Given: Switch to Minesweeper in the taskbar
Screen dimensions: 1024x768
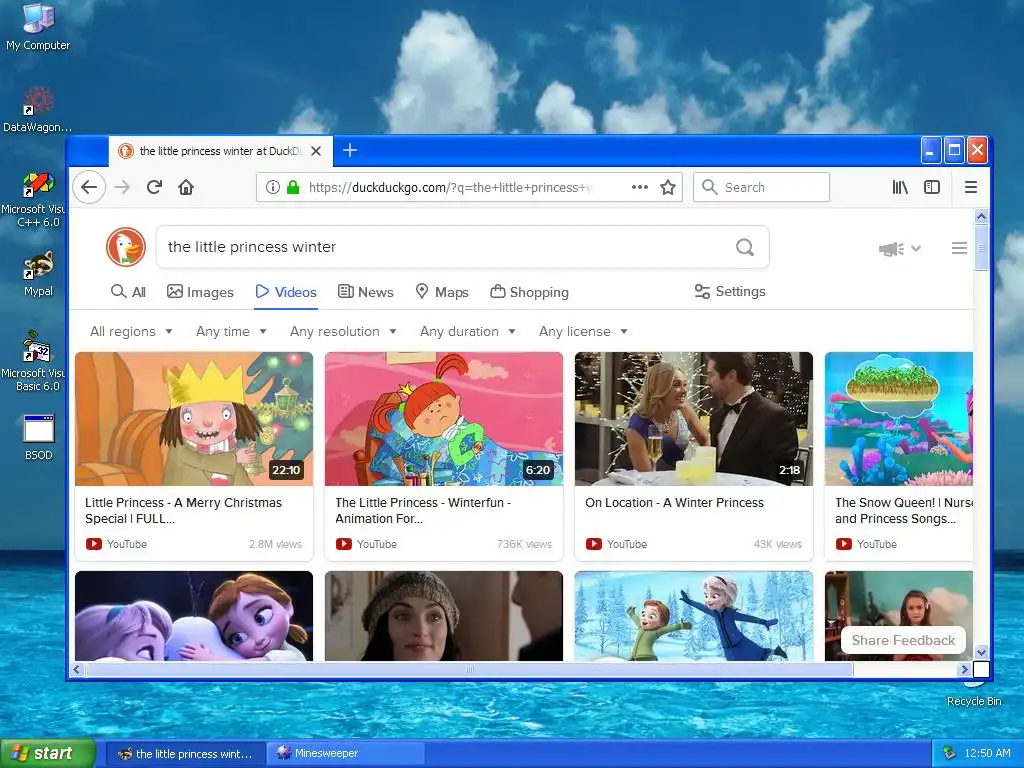Looking at the screenshot, I should click(345, 753).
